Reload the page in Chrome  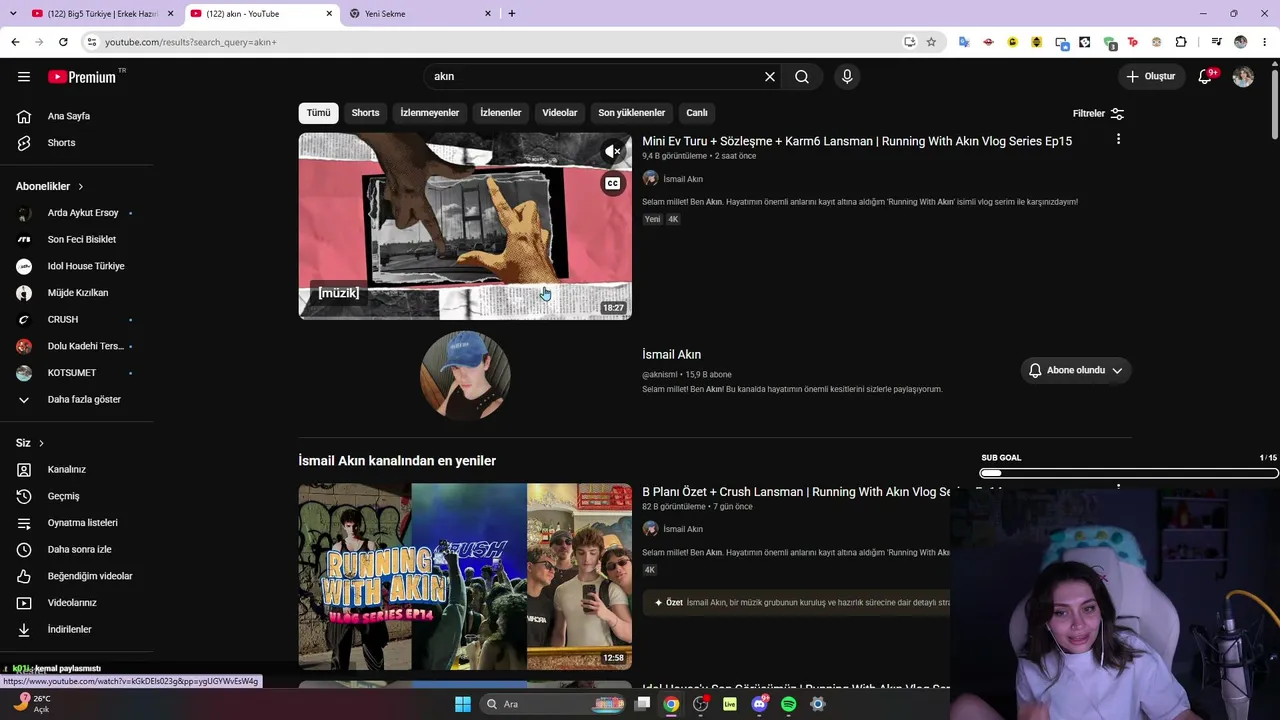[63, 42]
